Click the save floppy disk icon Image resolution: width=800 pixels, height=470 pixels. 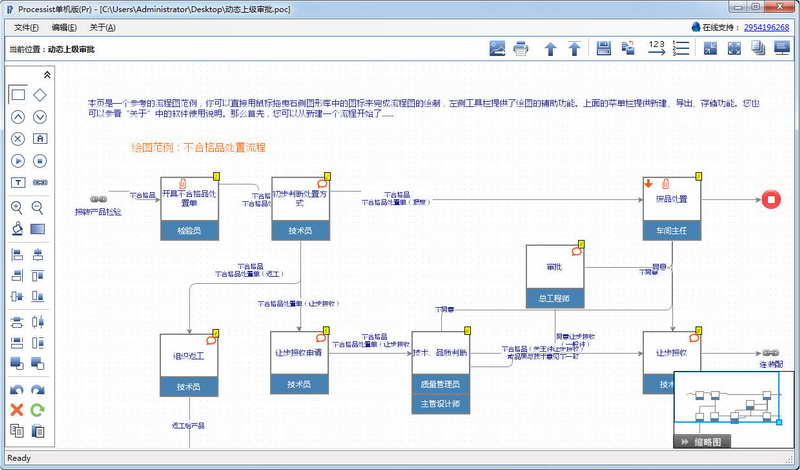[x=604, y=48]
